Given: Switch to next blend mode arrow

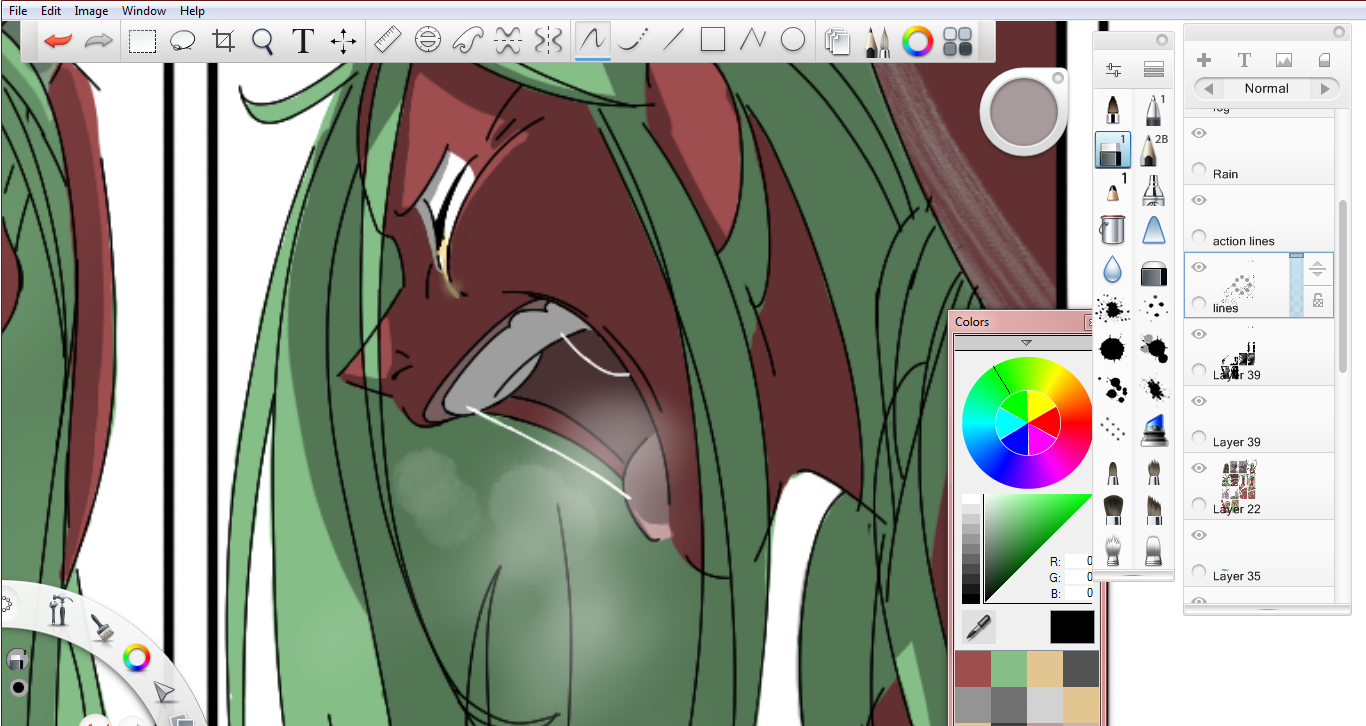Looking at the screenshot, I should coord(1325,88).
